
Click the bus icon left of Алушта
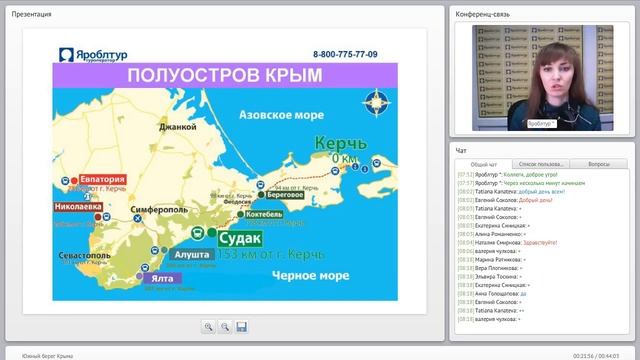(x=155, y=250)
